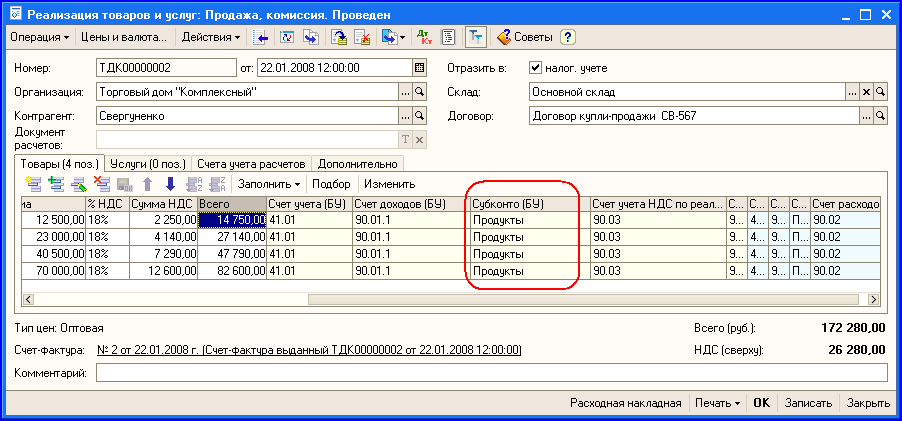The image size is (902, 421).
Task: Open the ДтКт postings result icon
Action: coord(425,37)
